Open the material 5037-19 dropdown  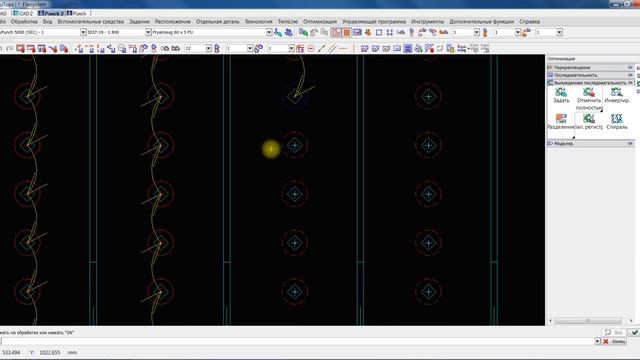point(149,32)
